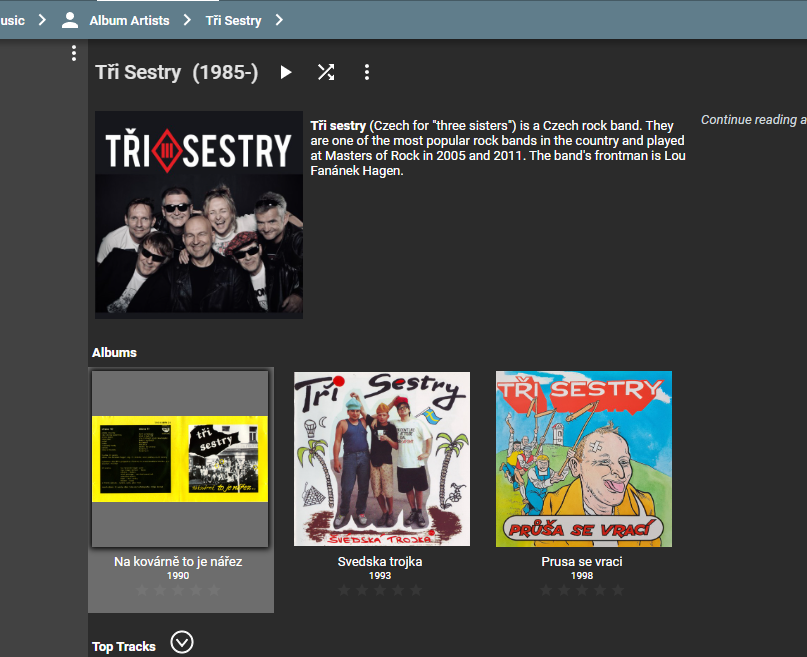Image resolution: width=807 pixels, height=657 pixels.
Task: Expand the Top Tracks section
Action: click(182, 642)
